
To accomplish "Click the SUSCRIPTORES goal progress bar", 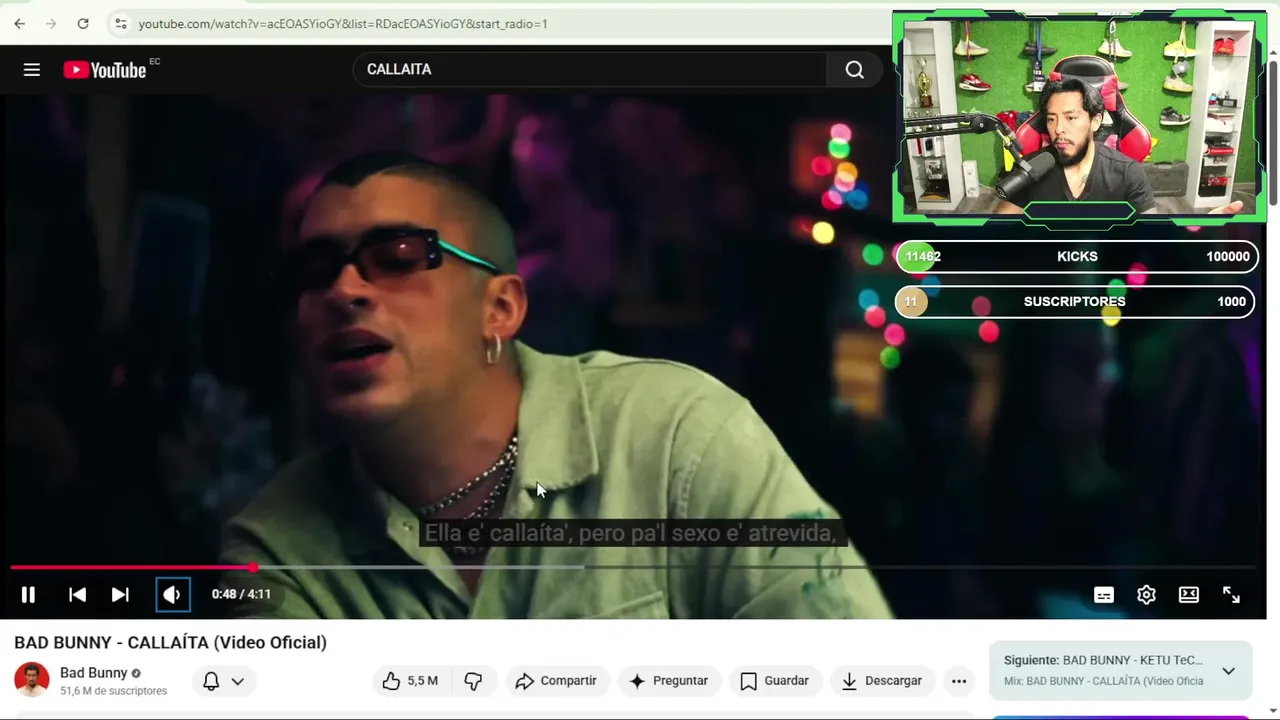I will pos(1076,301).
